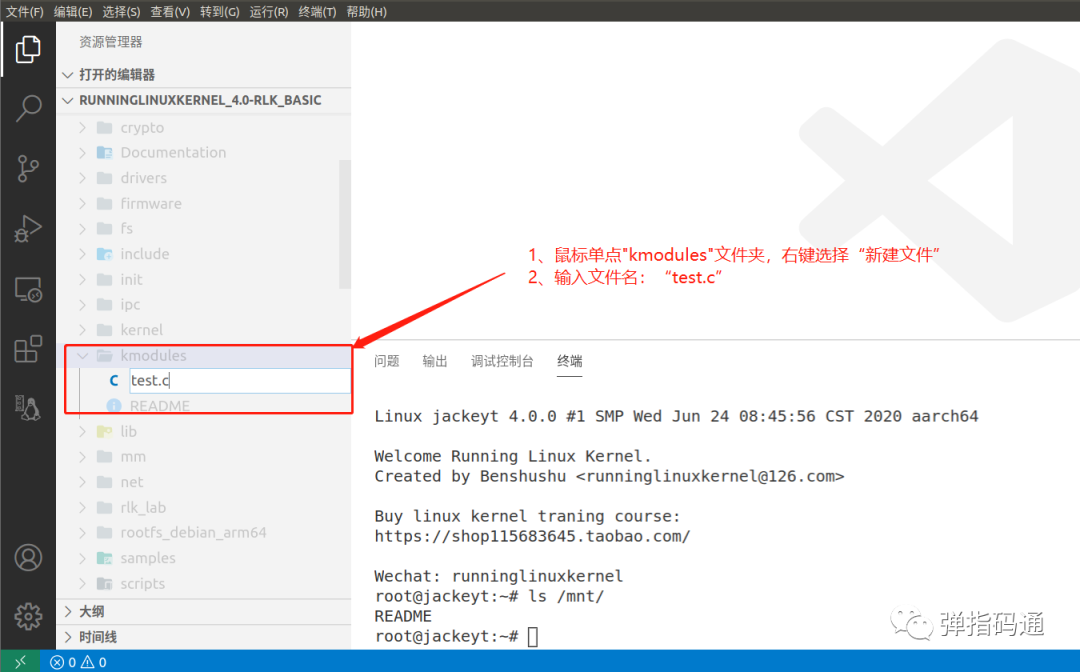Click the crypto folder icon

105,127
